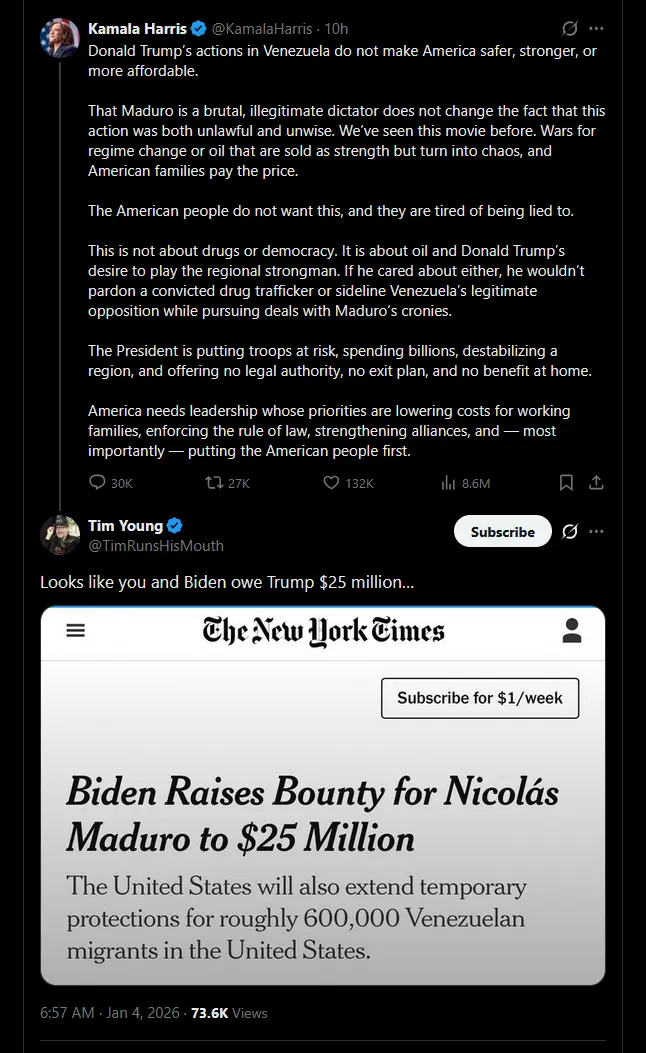The image size is (646, 1053).
Task: Subscribe to Tim Young
Action: (502, 531)
